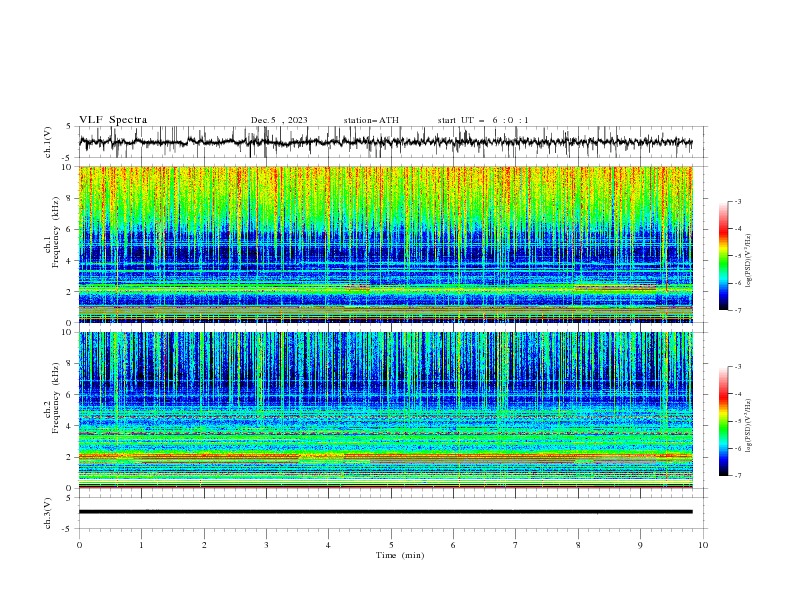792x612 pixels.
Task: Click the ch.2 "Frequency (kHz)" axis label
Action: pos(56,398)
